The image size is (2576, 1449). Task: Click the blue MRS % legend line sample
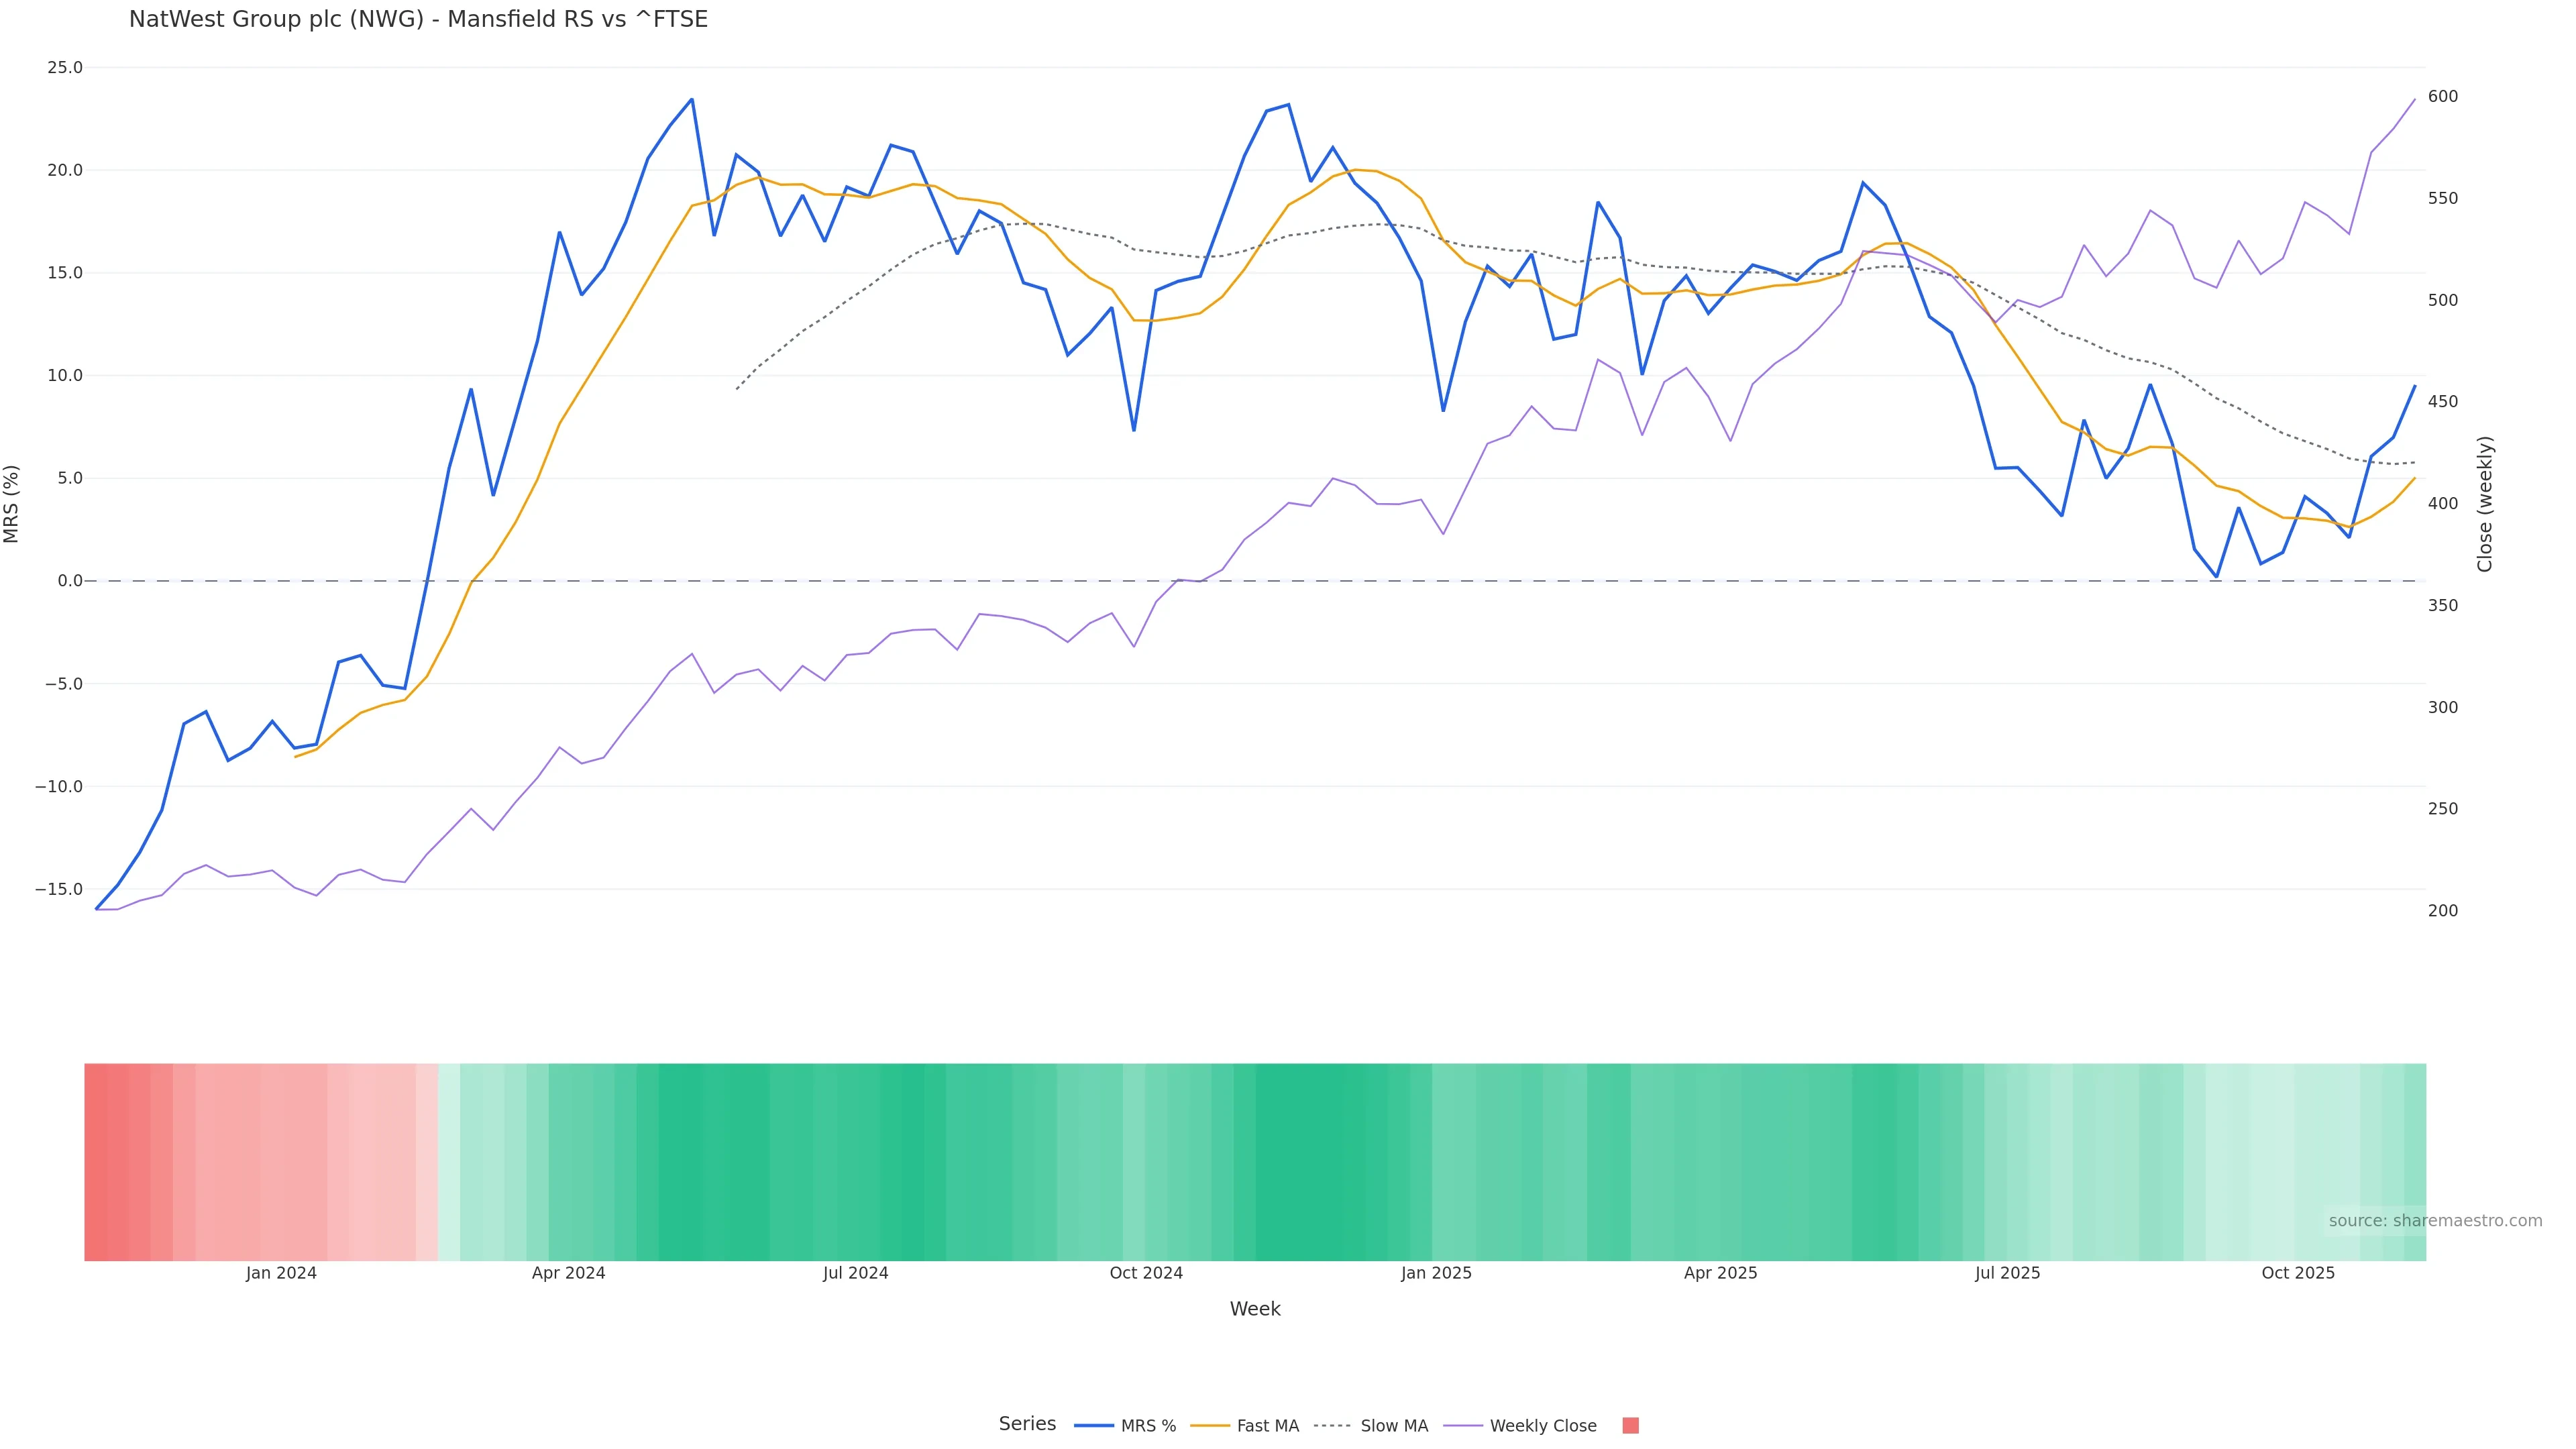click(1094, 1426)
